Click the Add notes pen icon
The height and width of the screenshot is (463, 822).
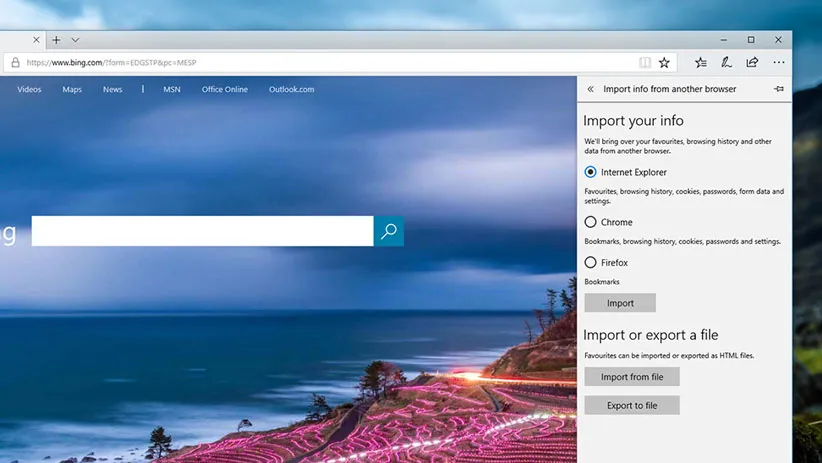pos(726,62)
